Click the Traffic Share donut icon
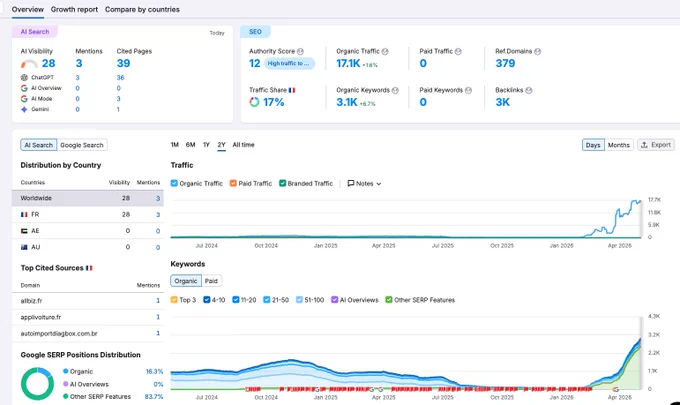 click(x=254, y=102)
